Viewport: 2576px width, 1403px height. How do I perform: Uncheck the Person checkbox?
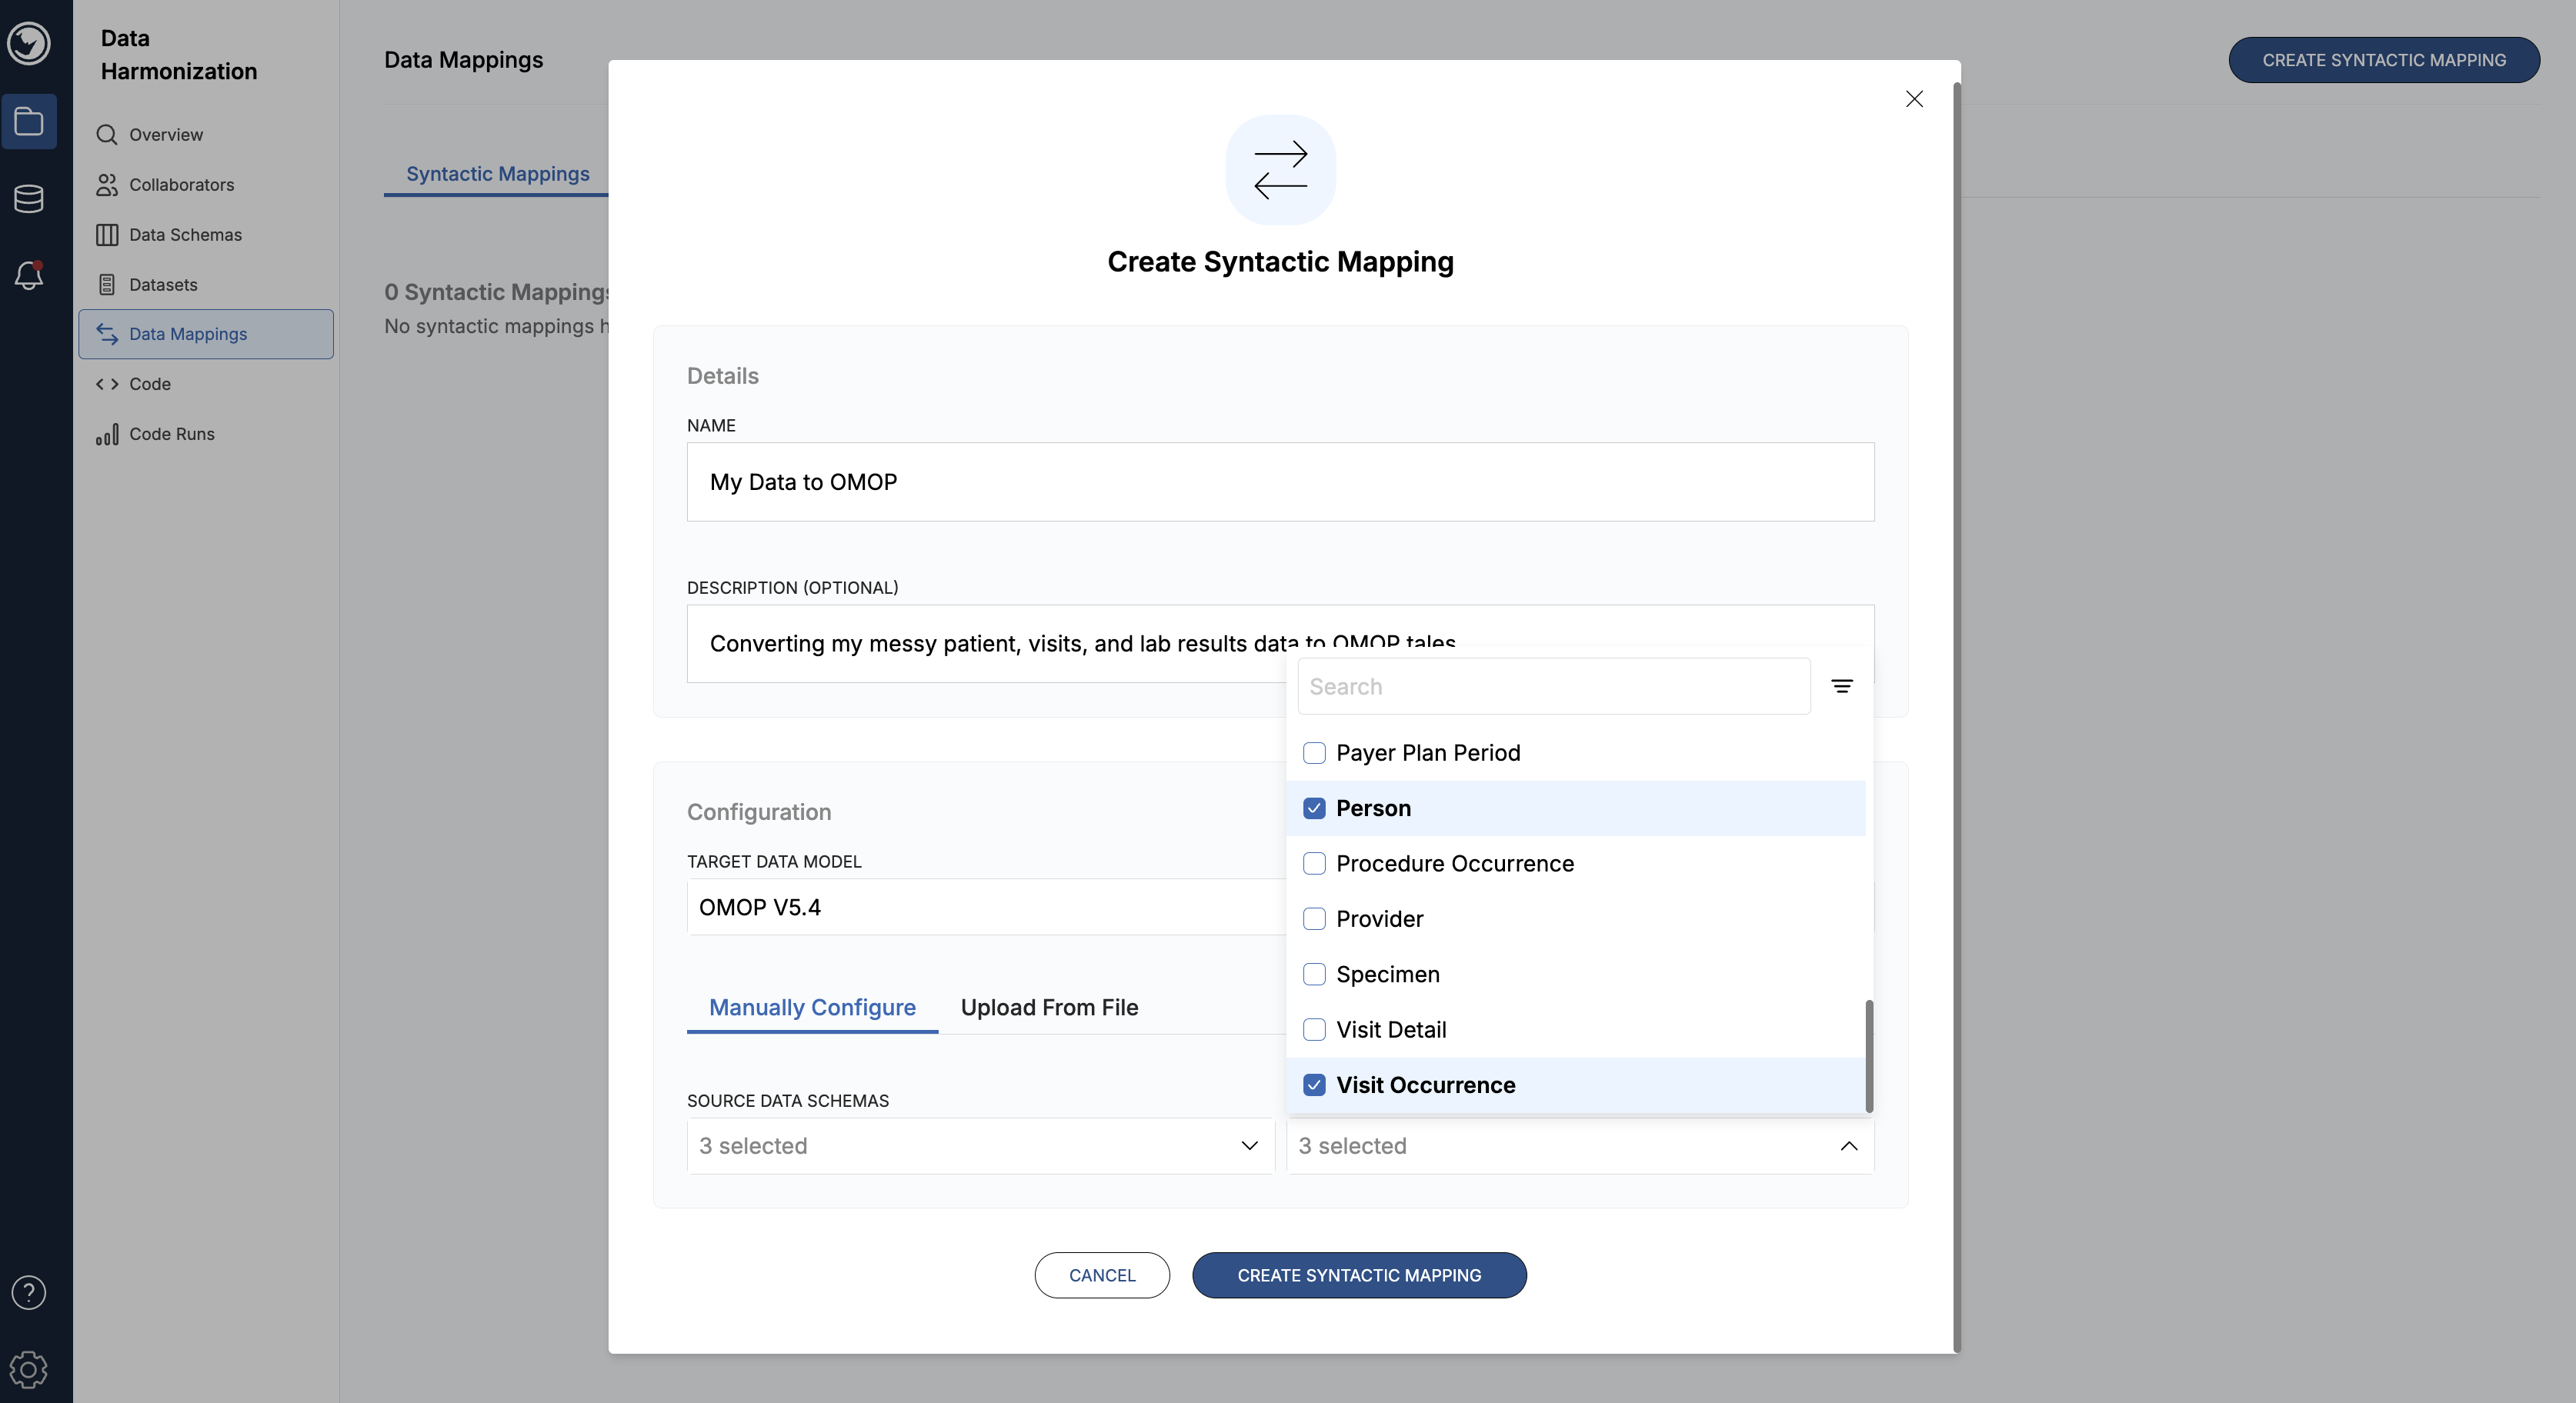coord(1314,808)
